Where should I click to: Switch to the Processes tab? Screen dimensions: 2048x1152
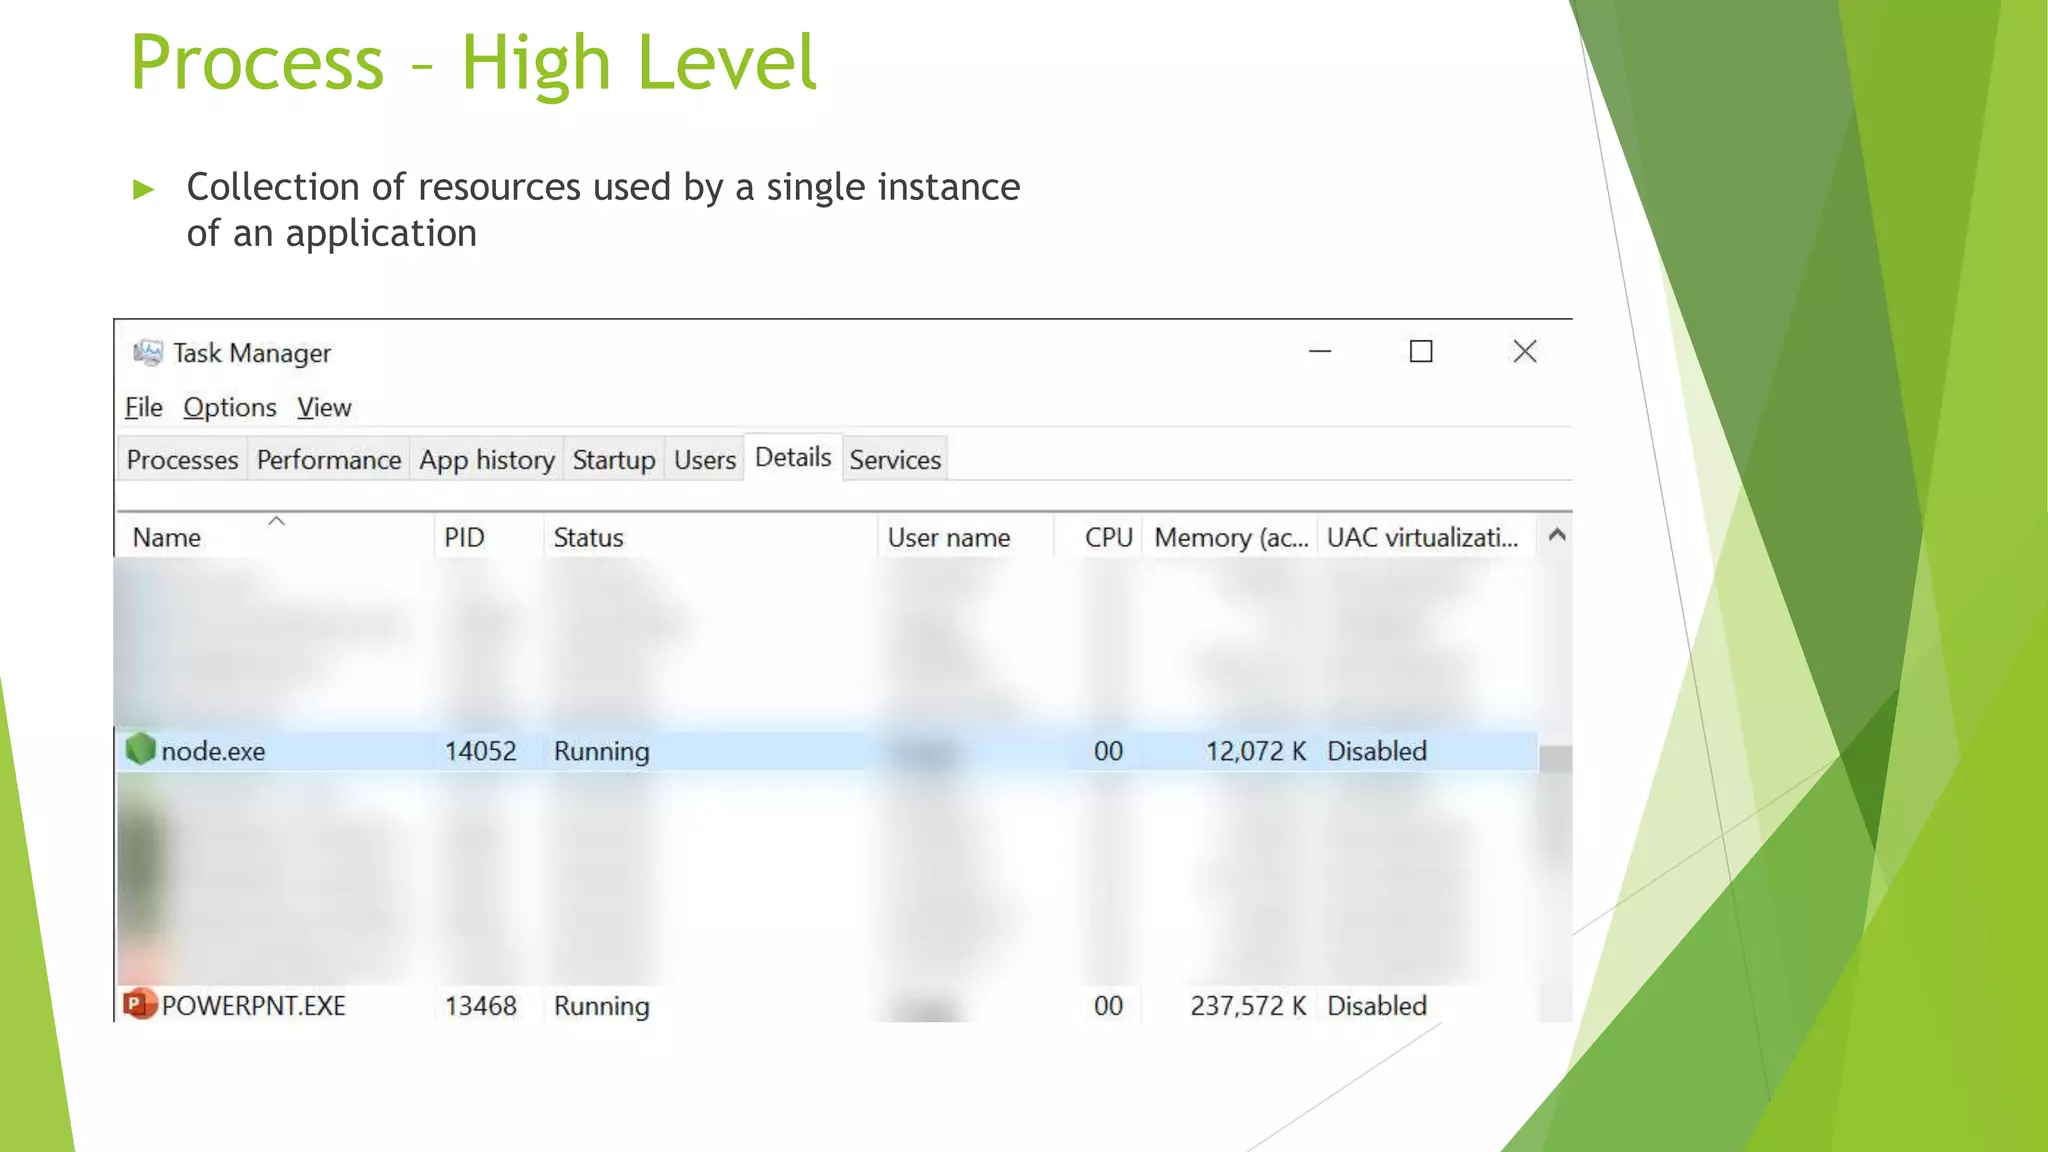pos(183,459)
